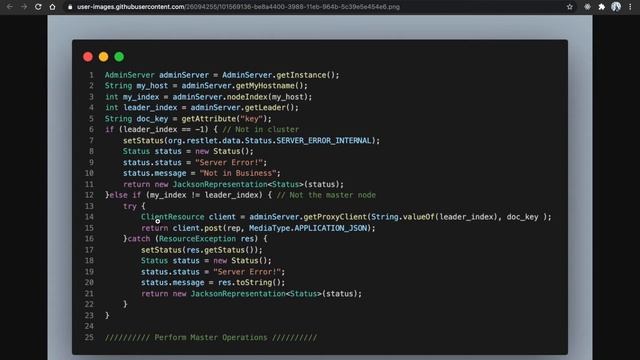The width and height of the screenshot is (640, 360).
Task: Click the line "int my_index = adminServer.nodeIndex(my_host);"
Action: coord(209,97)
